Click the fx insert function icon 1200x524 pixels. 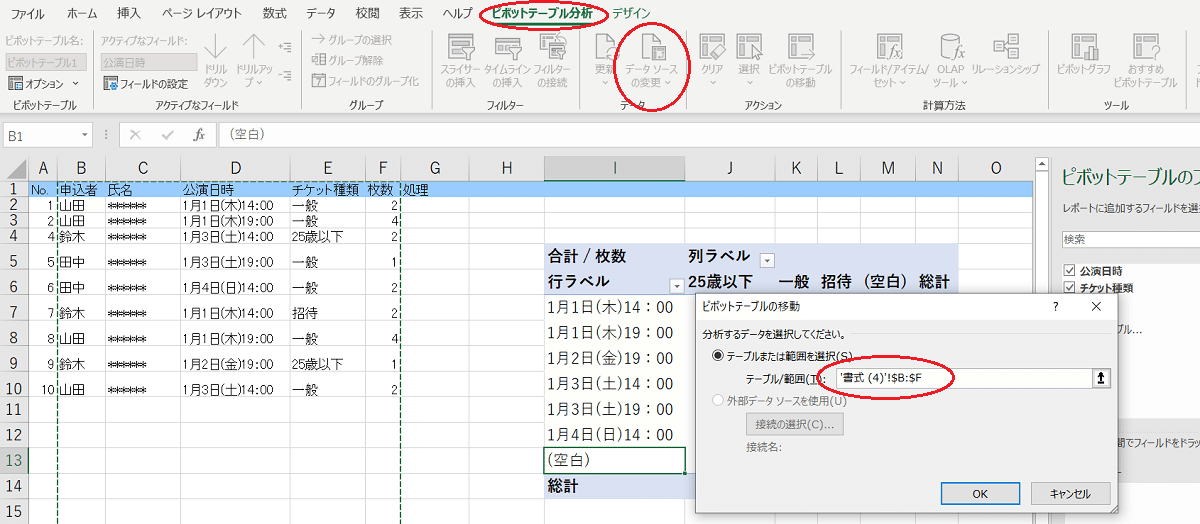click(x=199, y=134)
